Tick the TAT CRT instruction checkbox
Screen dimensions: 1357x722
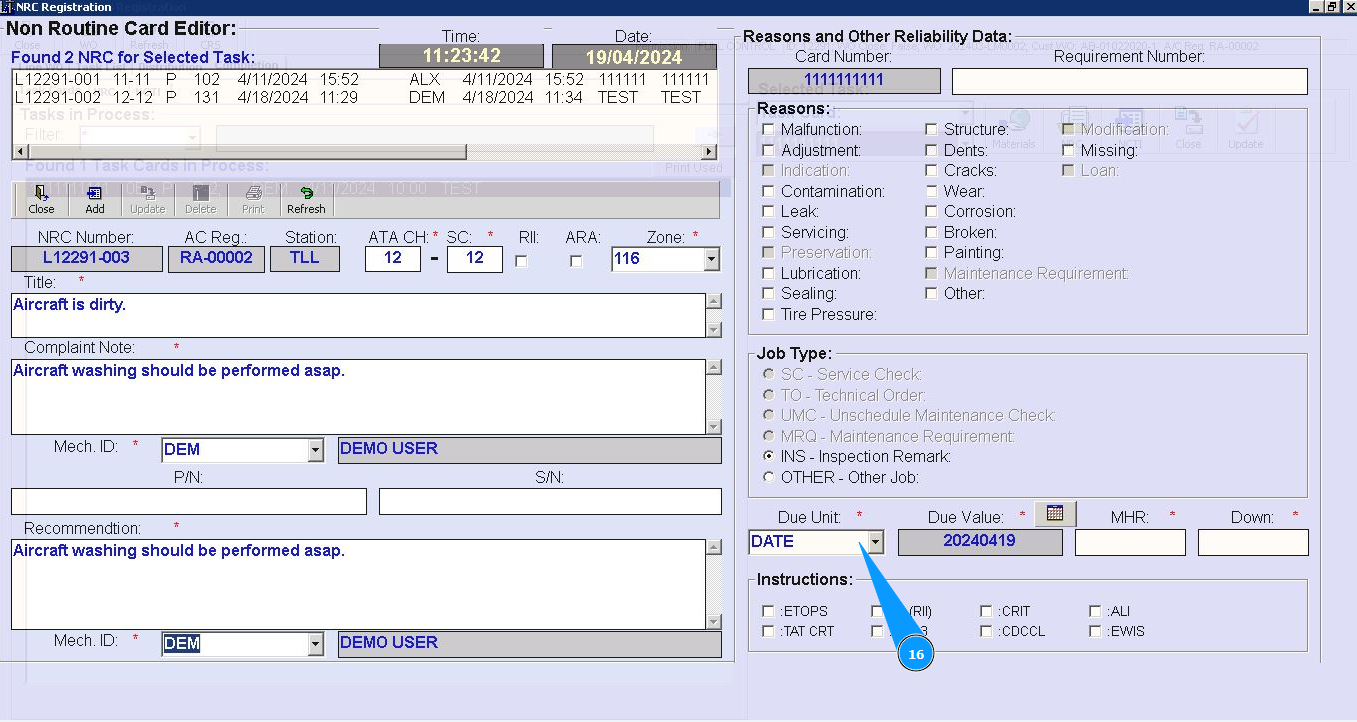pos(768,631)
